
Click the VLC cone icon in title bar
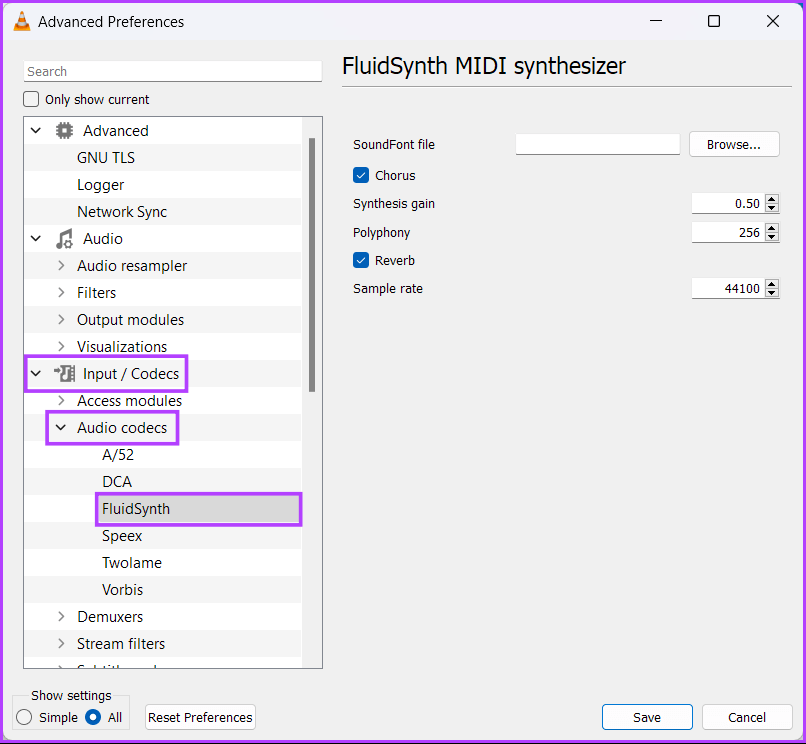pyautogui.click(x=22, y=22)
